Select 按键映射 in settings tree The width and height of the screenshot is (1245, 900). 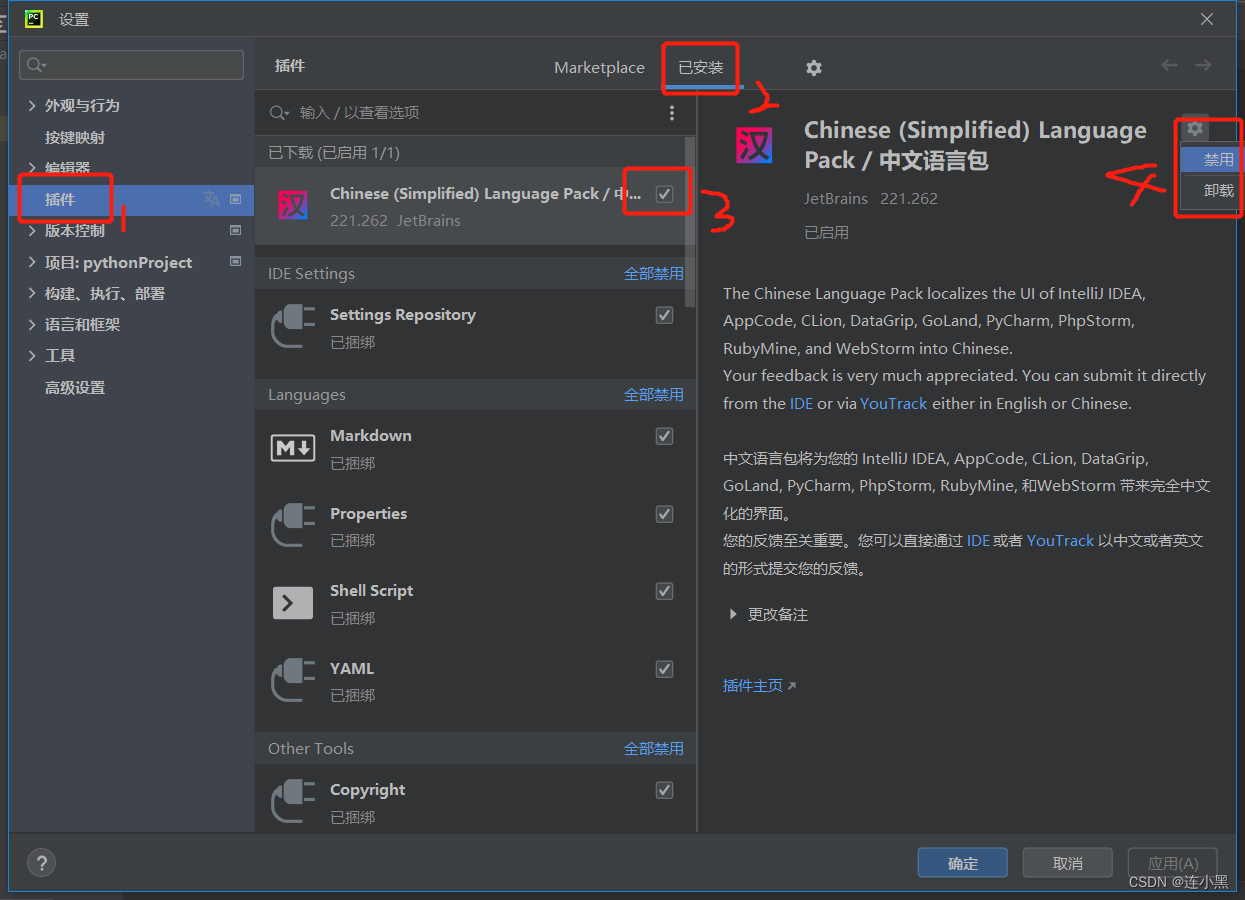pyautogui.click(x=75, y=137)
